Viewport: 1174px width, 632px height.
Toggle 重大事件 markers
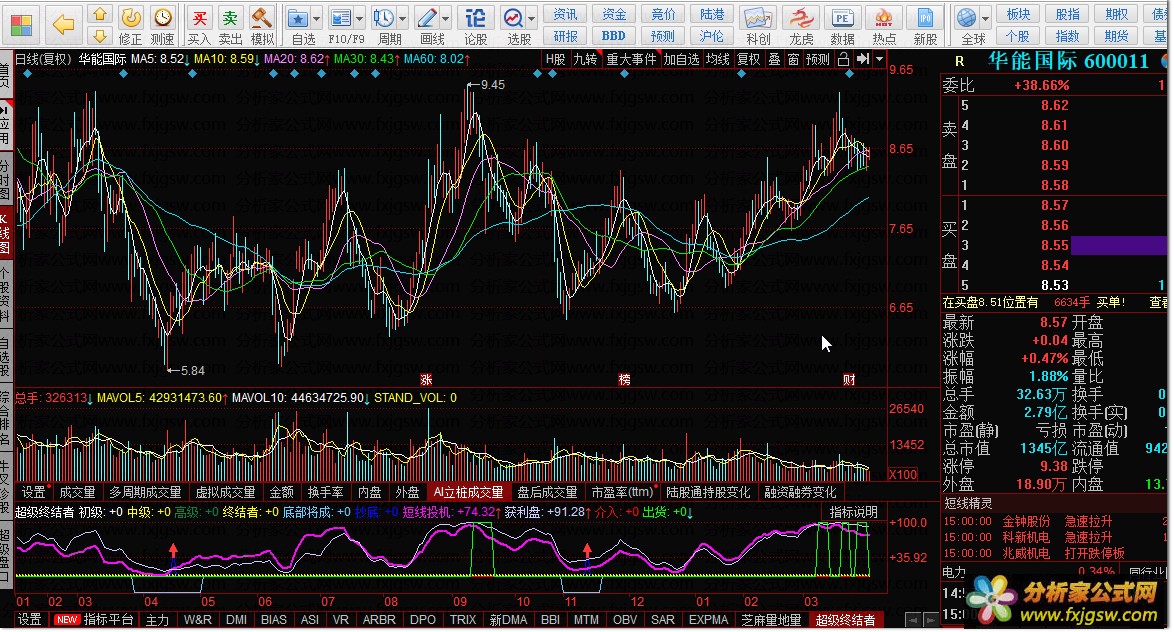pos(631,59)
